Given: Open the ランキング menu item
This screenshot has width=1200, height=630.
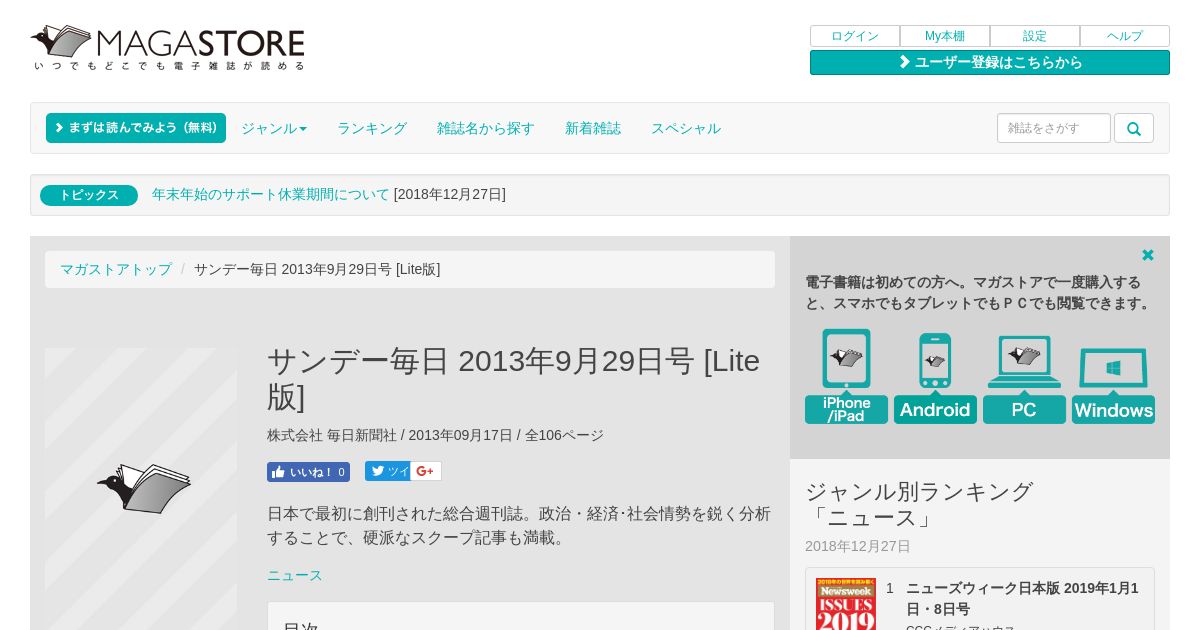Looking at the screenshot, I should (x=372, y=128).
